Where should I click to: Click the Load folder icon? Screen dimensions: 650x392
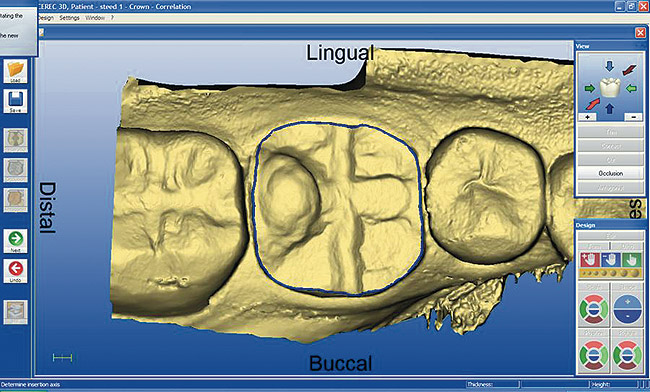15,71
